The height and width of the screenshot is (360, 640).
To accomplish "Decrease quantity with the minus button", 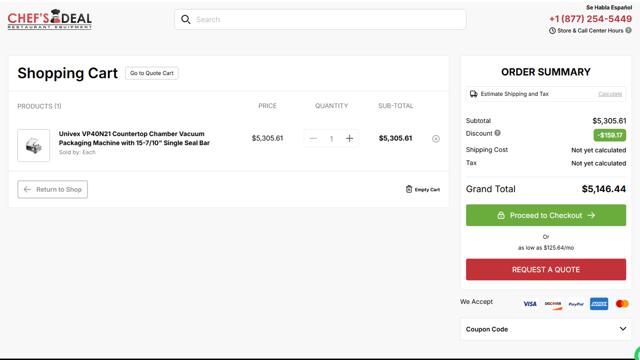I will point(313,138).
